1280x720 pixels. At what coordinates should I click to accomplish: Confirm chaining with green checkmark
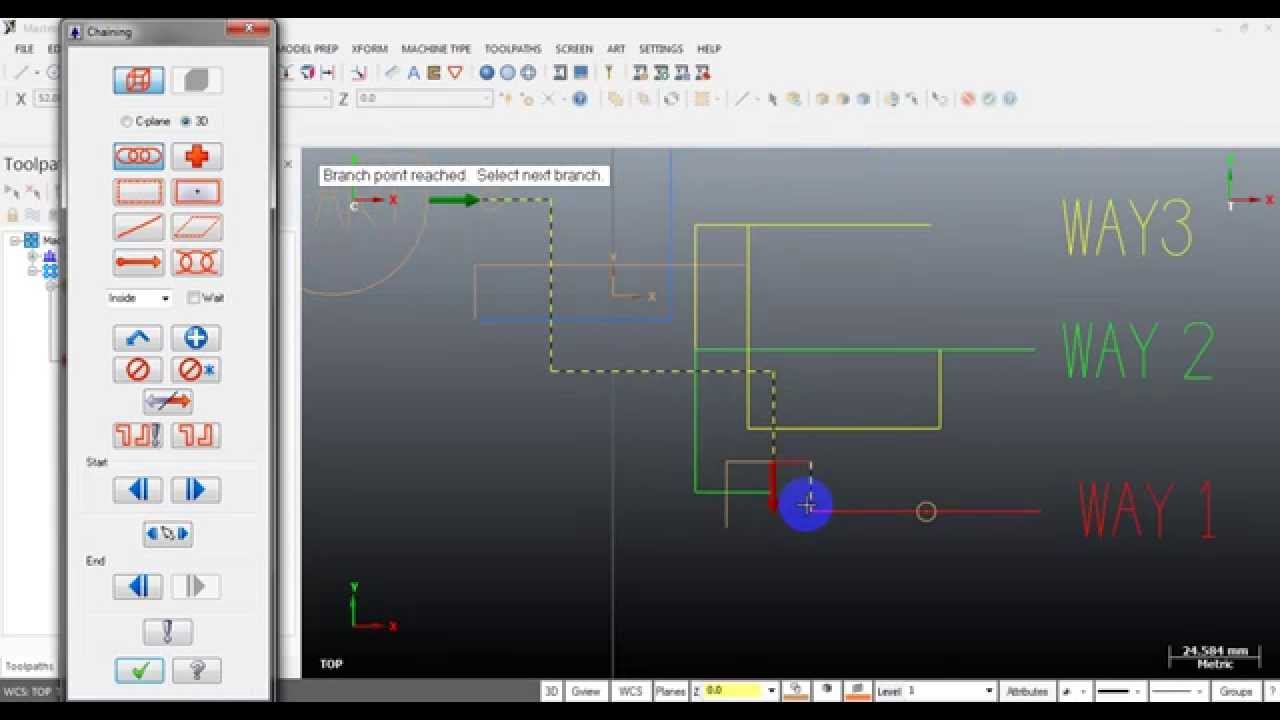coord(140,670)
